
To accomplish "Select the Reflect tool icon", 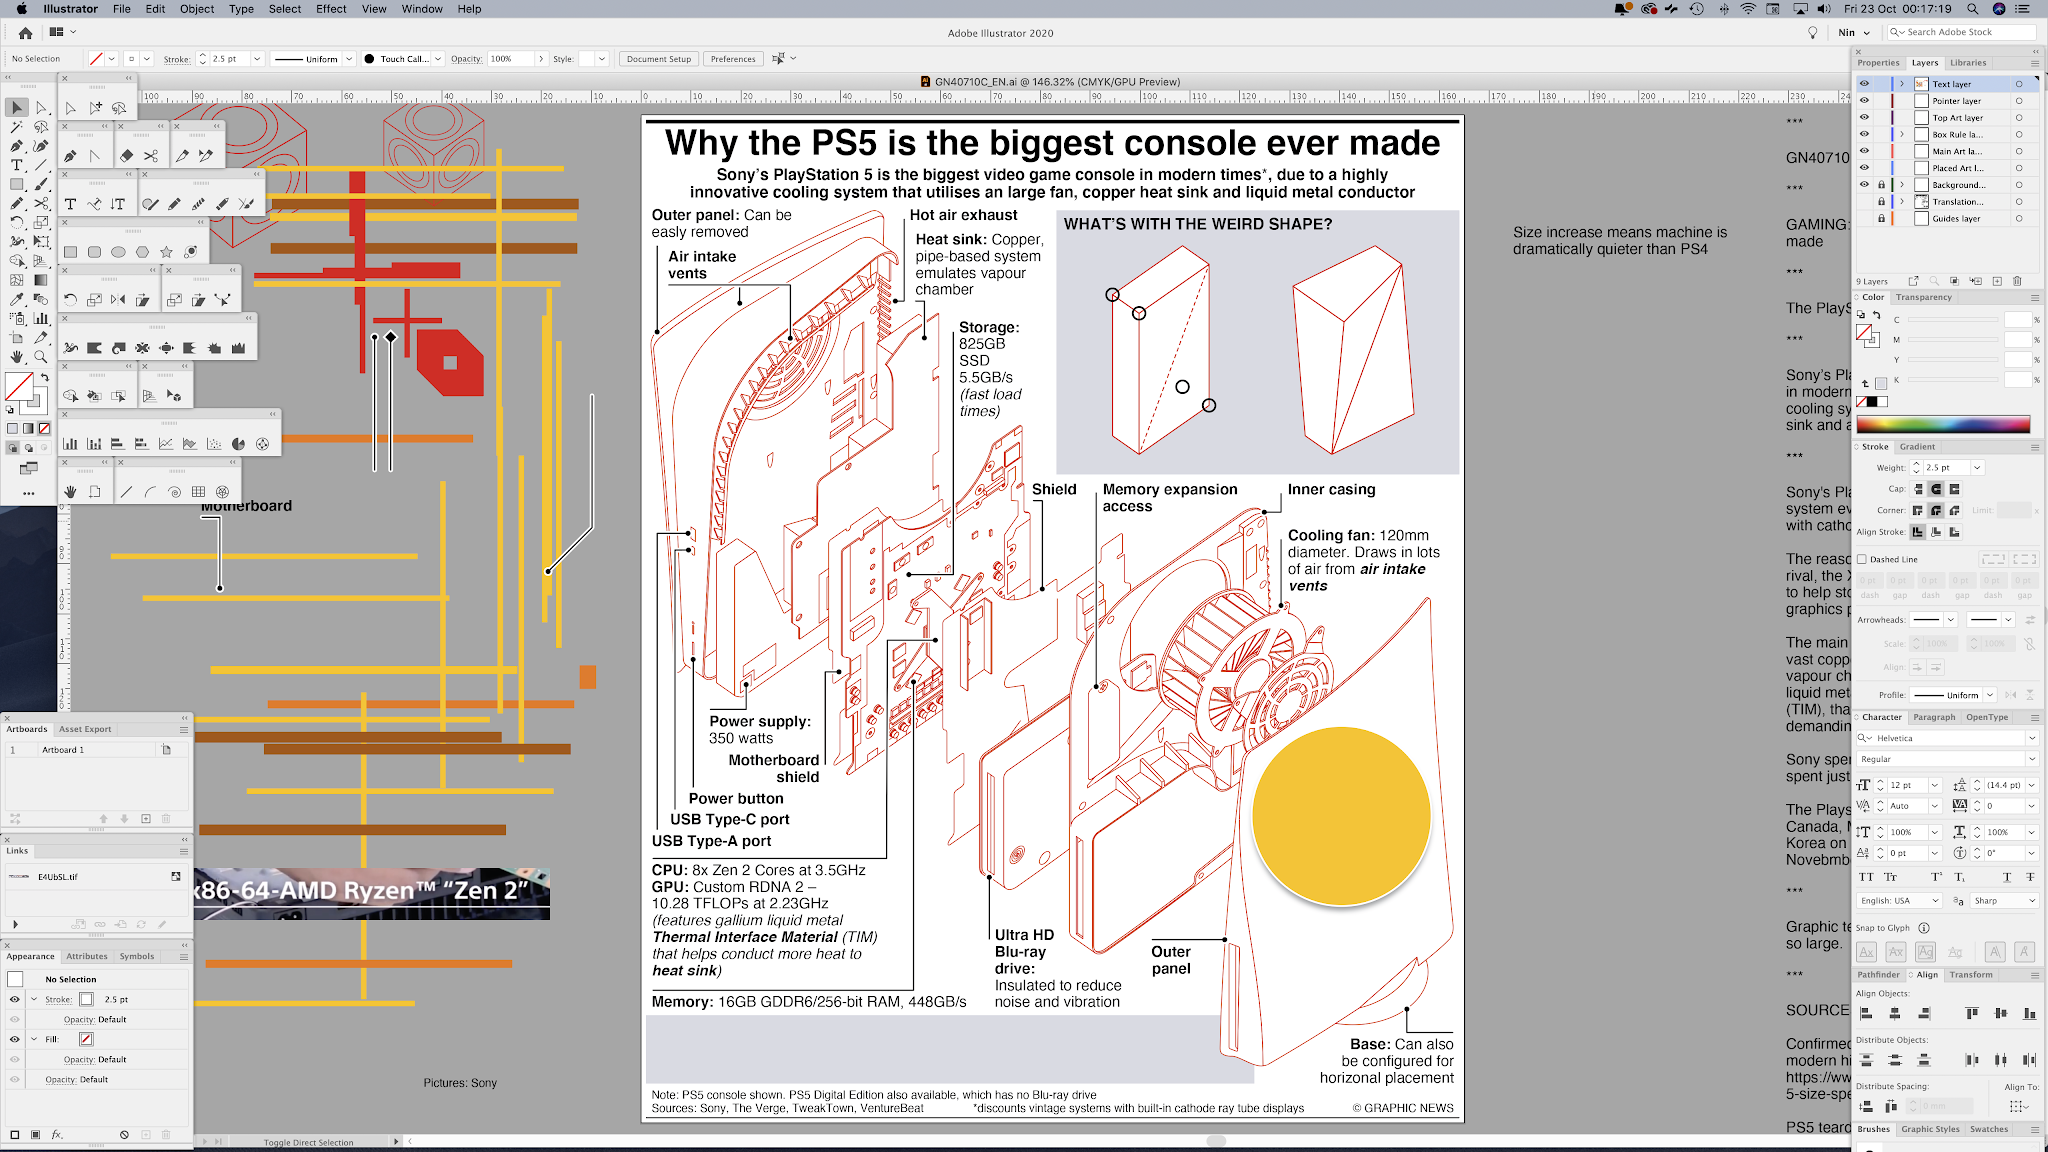I will [x=118, y=300].
